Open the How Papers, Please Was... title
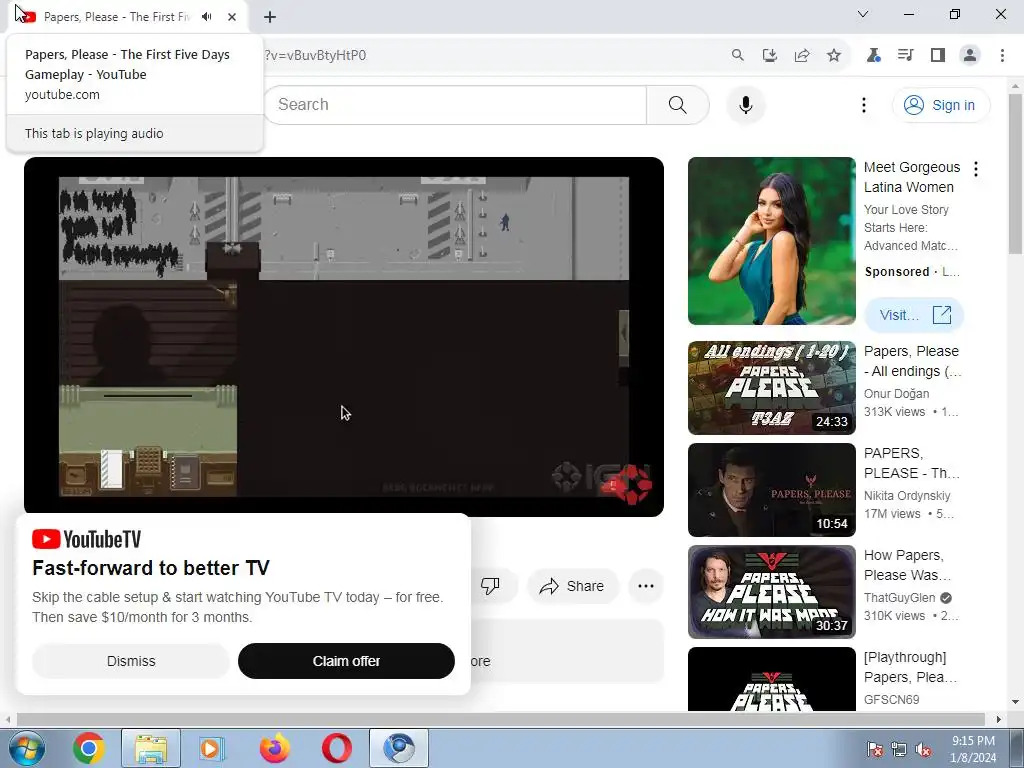 [x=907, y=565]
